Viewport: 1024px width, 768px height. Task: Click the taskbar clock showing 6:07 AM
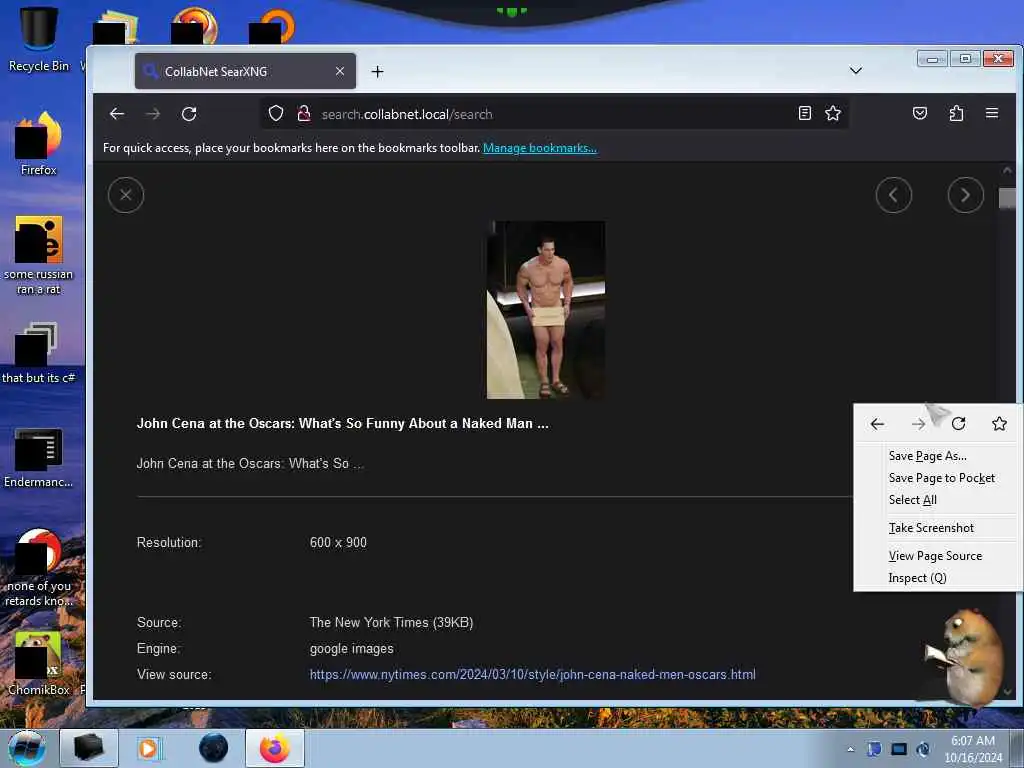[x=973, y=749]
